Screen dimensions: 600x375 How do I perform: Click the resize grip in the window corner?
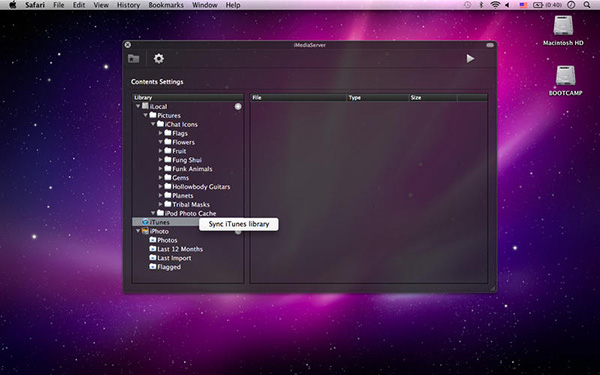click(x=492, y=289)
